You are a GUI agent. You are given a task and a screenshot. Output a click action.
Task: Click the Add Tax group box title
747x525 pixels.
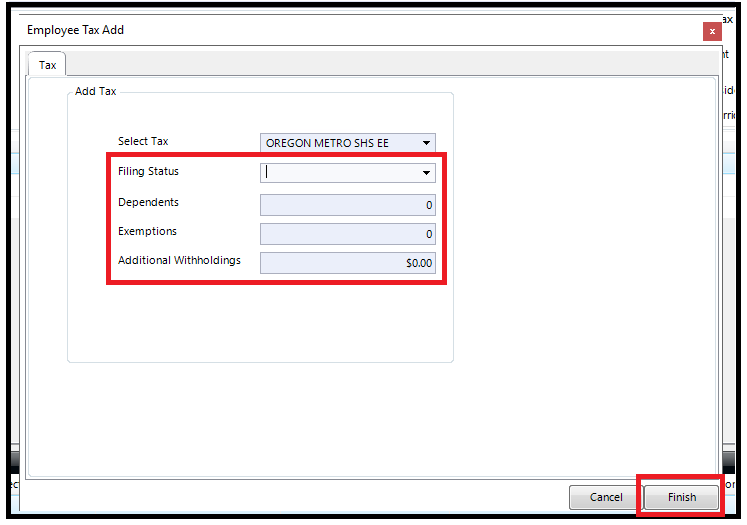pyautogui.click(x=95, y=91)
